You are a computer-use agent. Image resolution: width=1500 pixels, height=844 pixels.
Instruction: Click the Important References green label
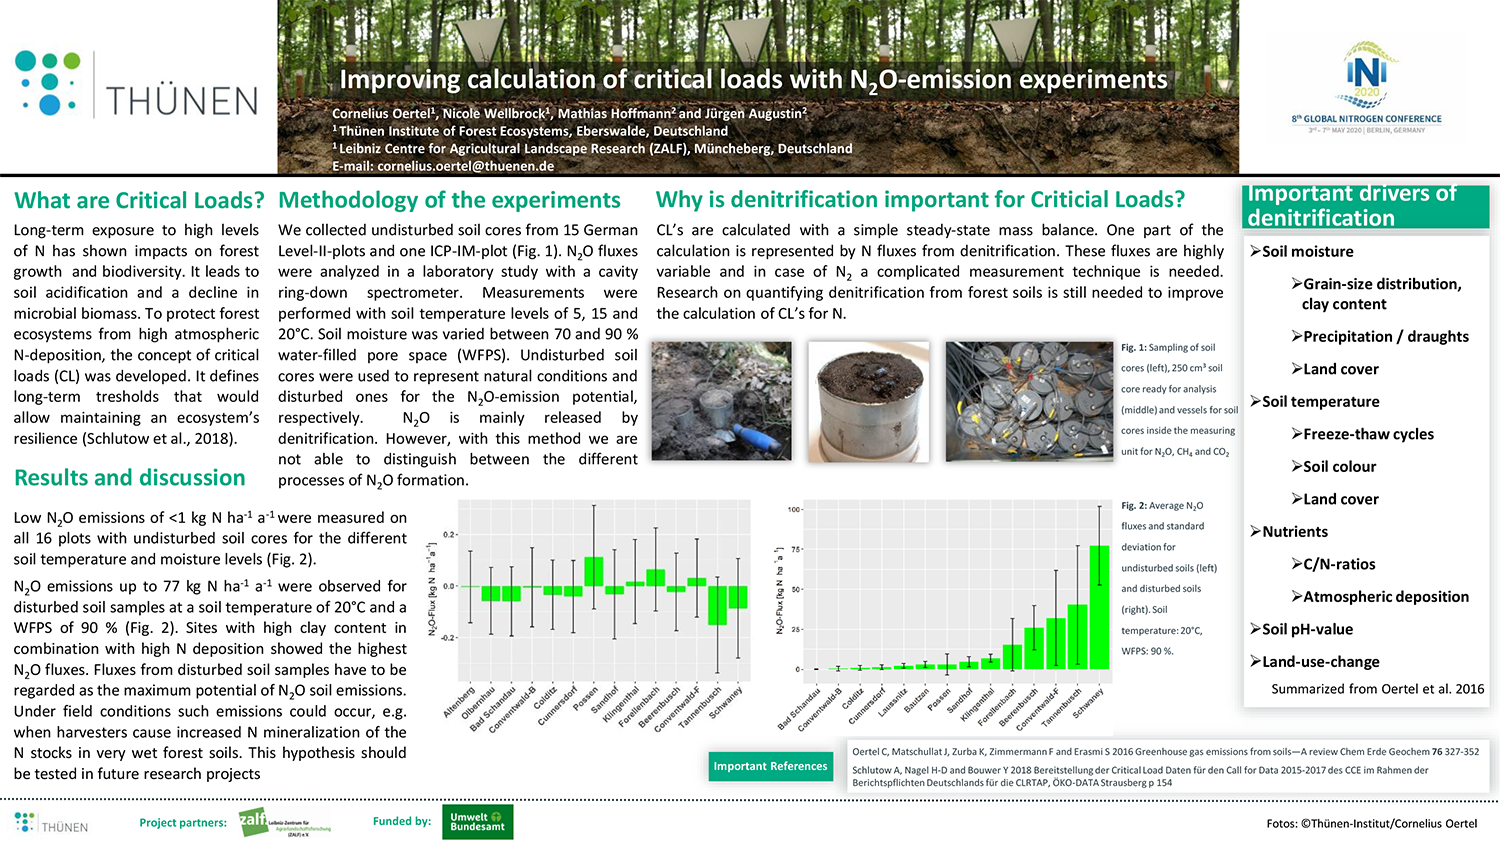[x=770, y=767]
